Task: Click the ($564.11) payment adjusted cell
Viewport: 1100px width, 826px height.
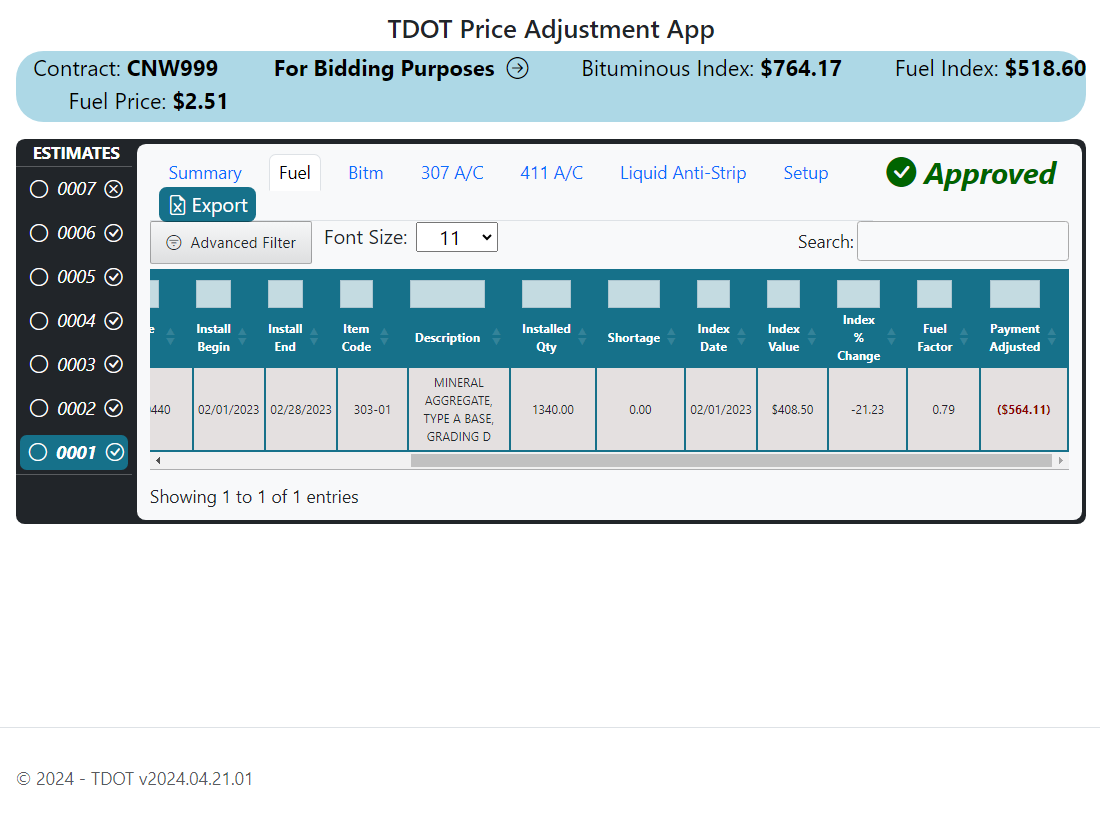Action: tap(1024, 409)
